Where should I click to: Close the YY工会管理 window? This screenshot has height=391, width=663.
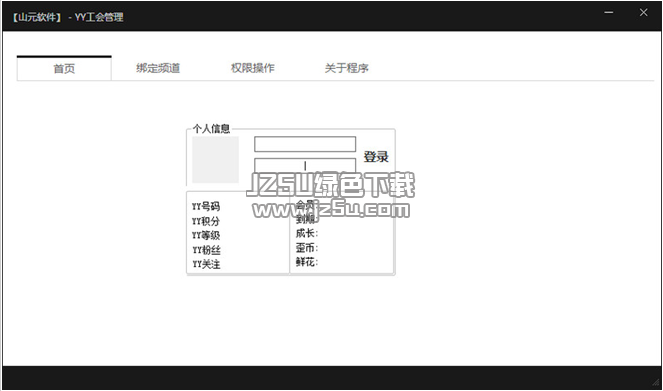coord(644,13)
